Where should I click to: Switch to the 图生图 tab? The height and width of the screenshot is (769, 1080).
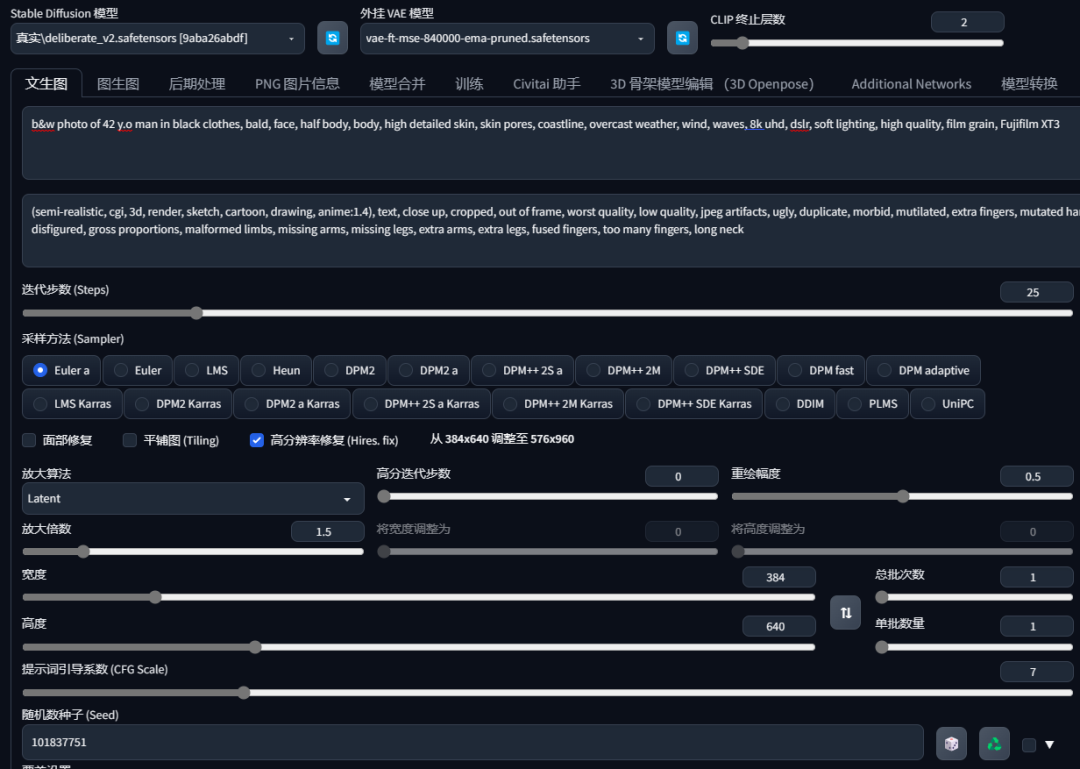118,84
